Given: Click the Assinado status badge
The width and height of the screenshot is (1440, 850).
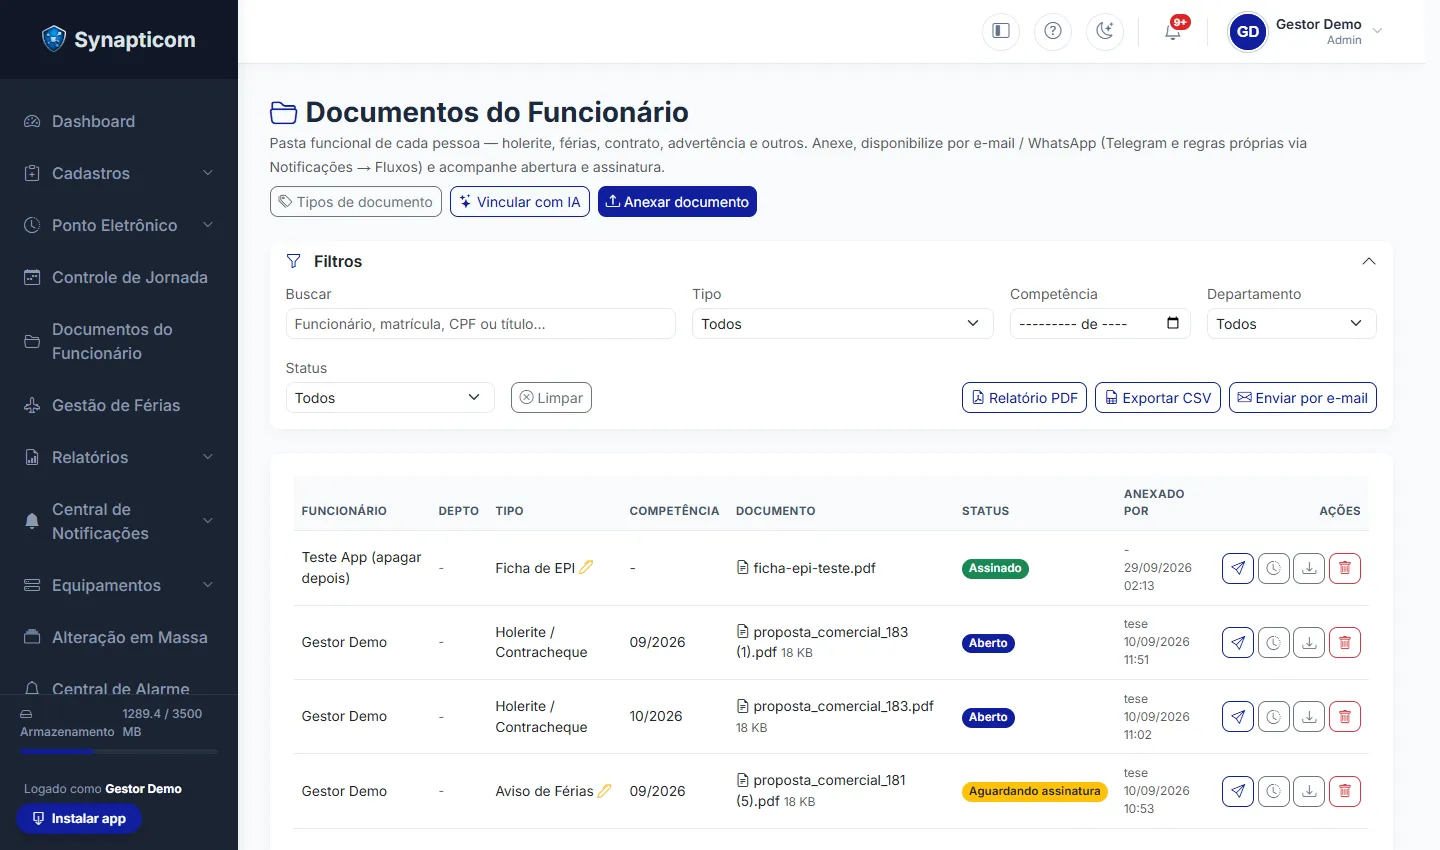Looking at the screenshot, I should (x=995, y=568).
